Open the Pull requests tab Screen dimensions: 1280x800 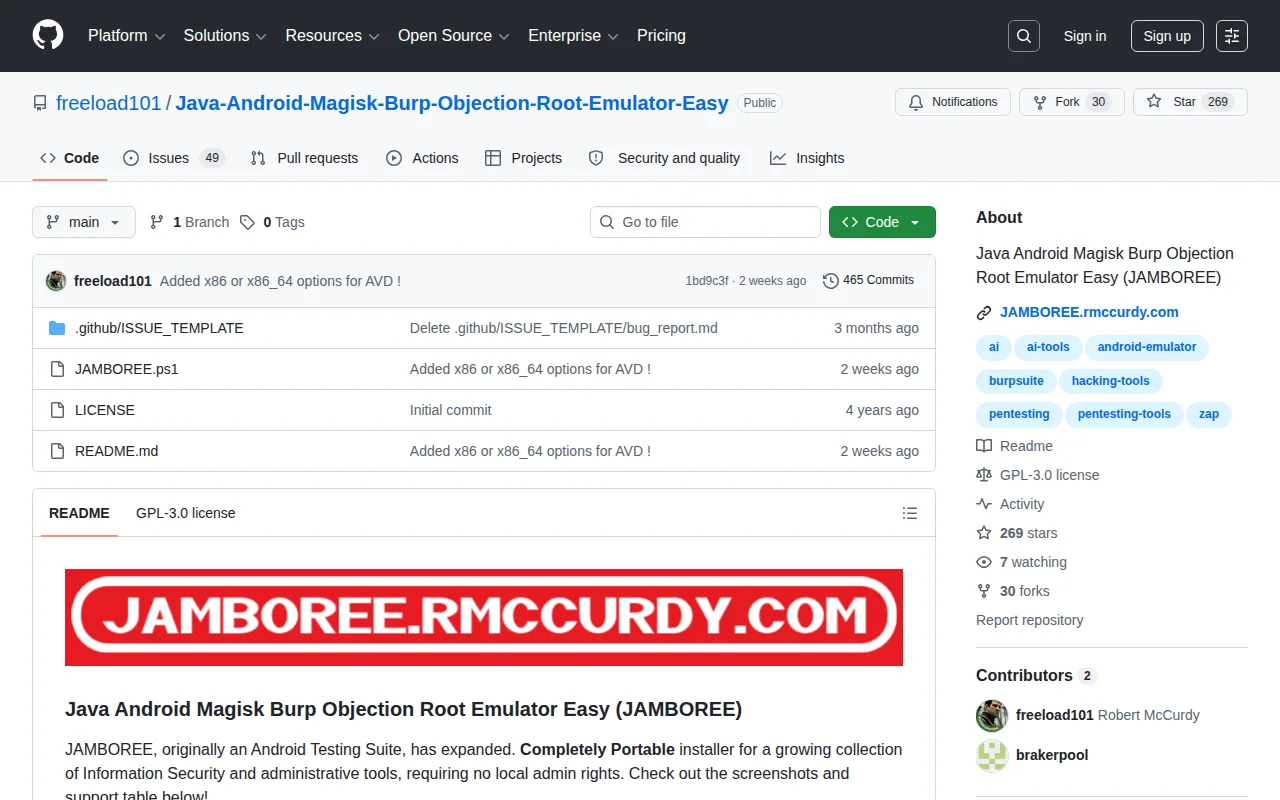click(x=304, y=158)
